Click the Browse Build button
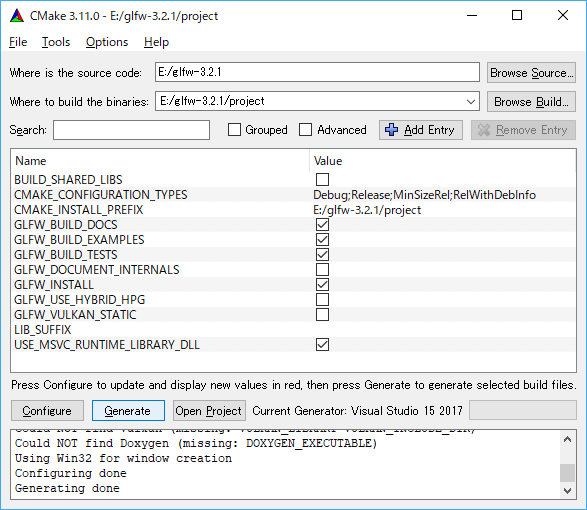587x510 pixels. (x=531, y=101)
